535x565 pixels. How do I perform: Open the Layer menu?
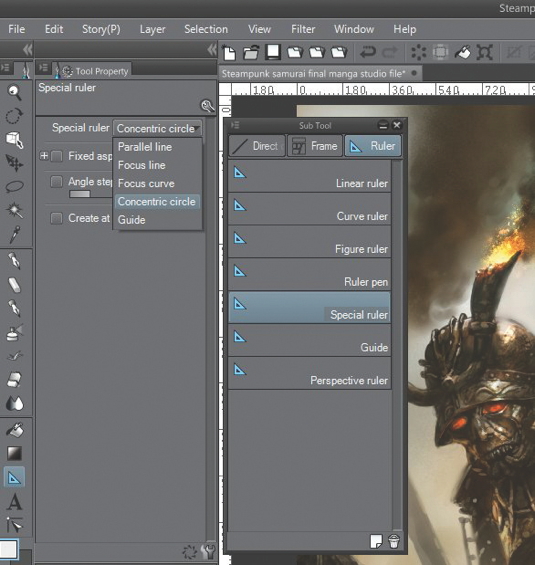(x=152, y=29)
